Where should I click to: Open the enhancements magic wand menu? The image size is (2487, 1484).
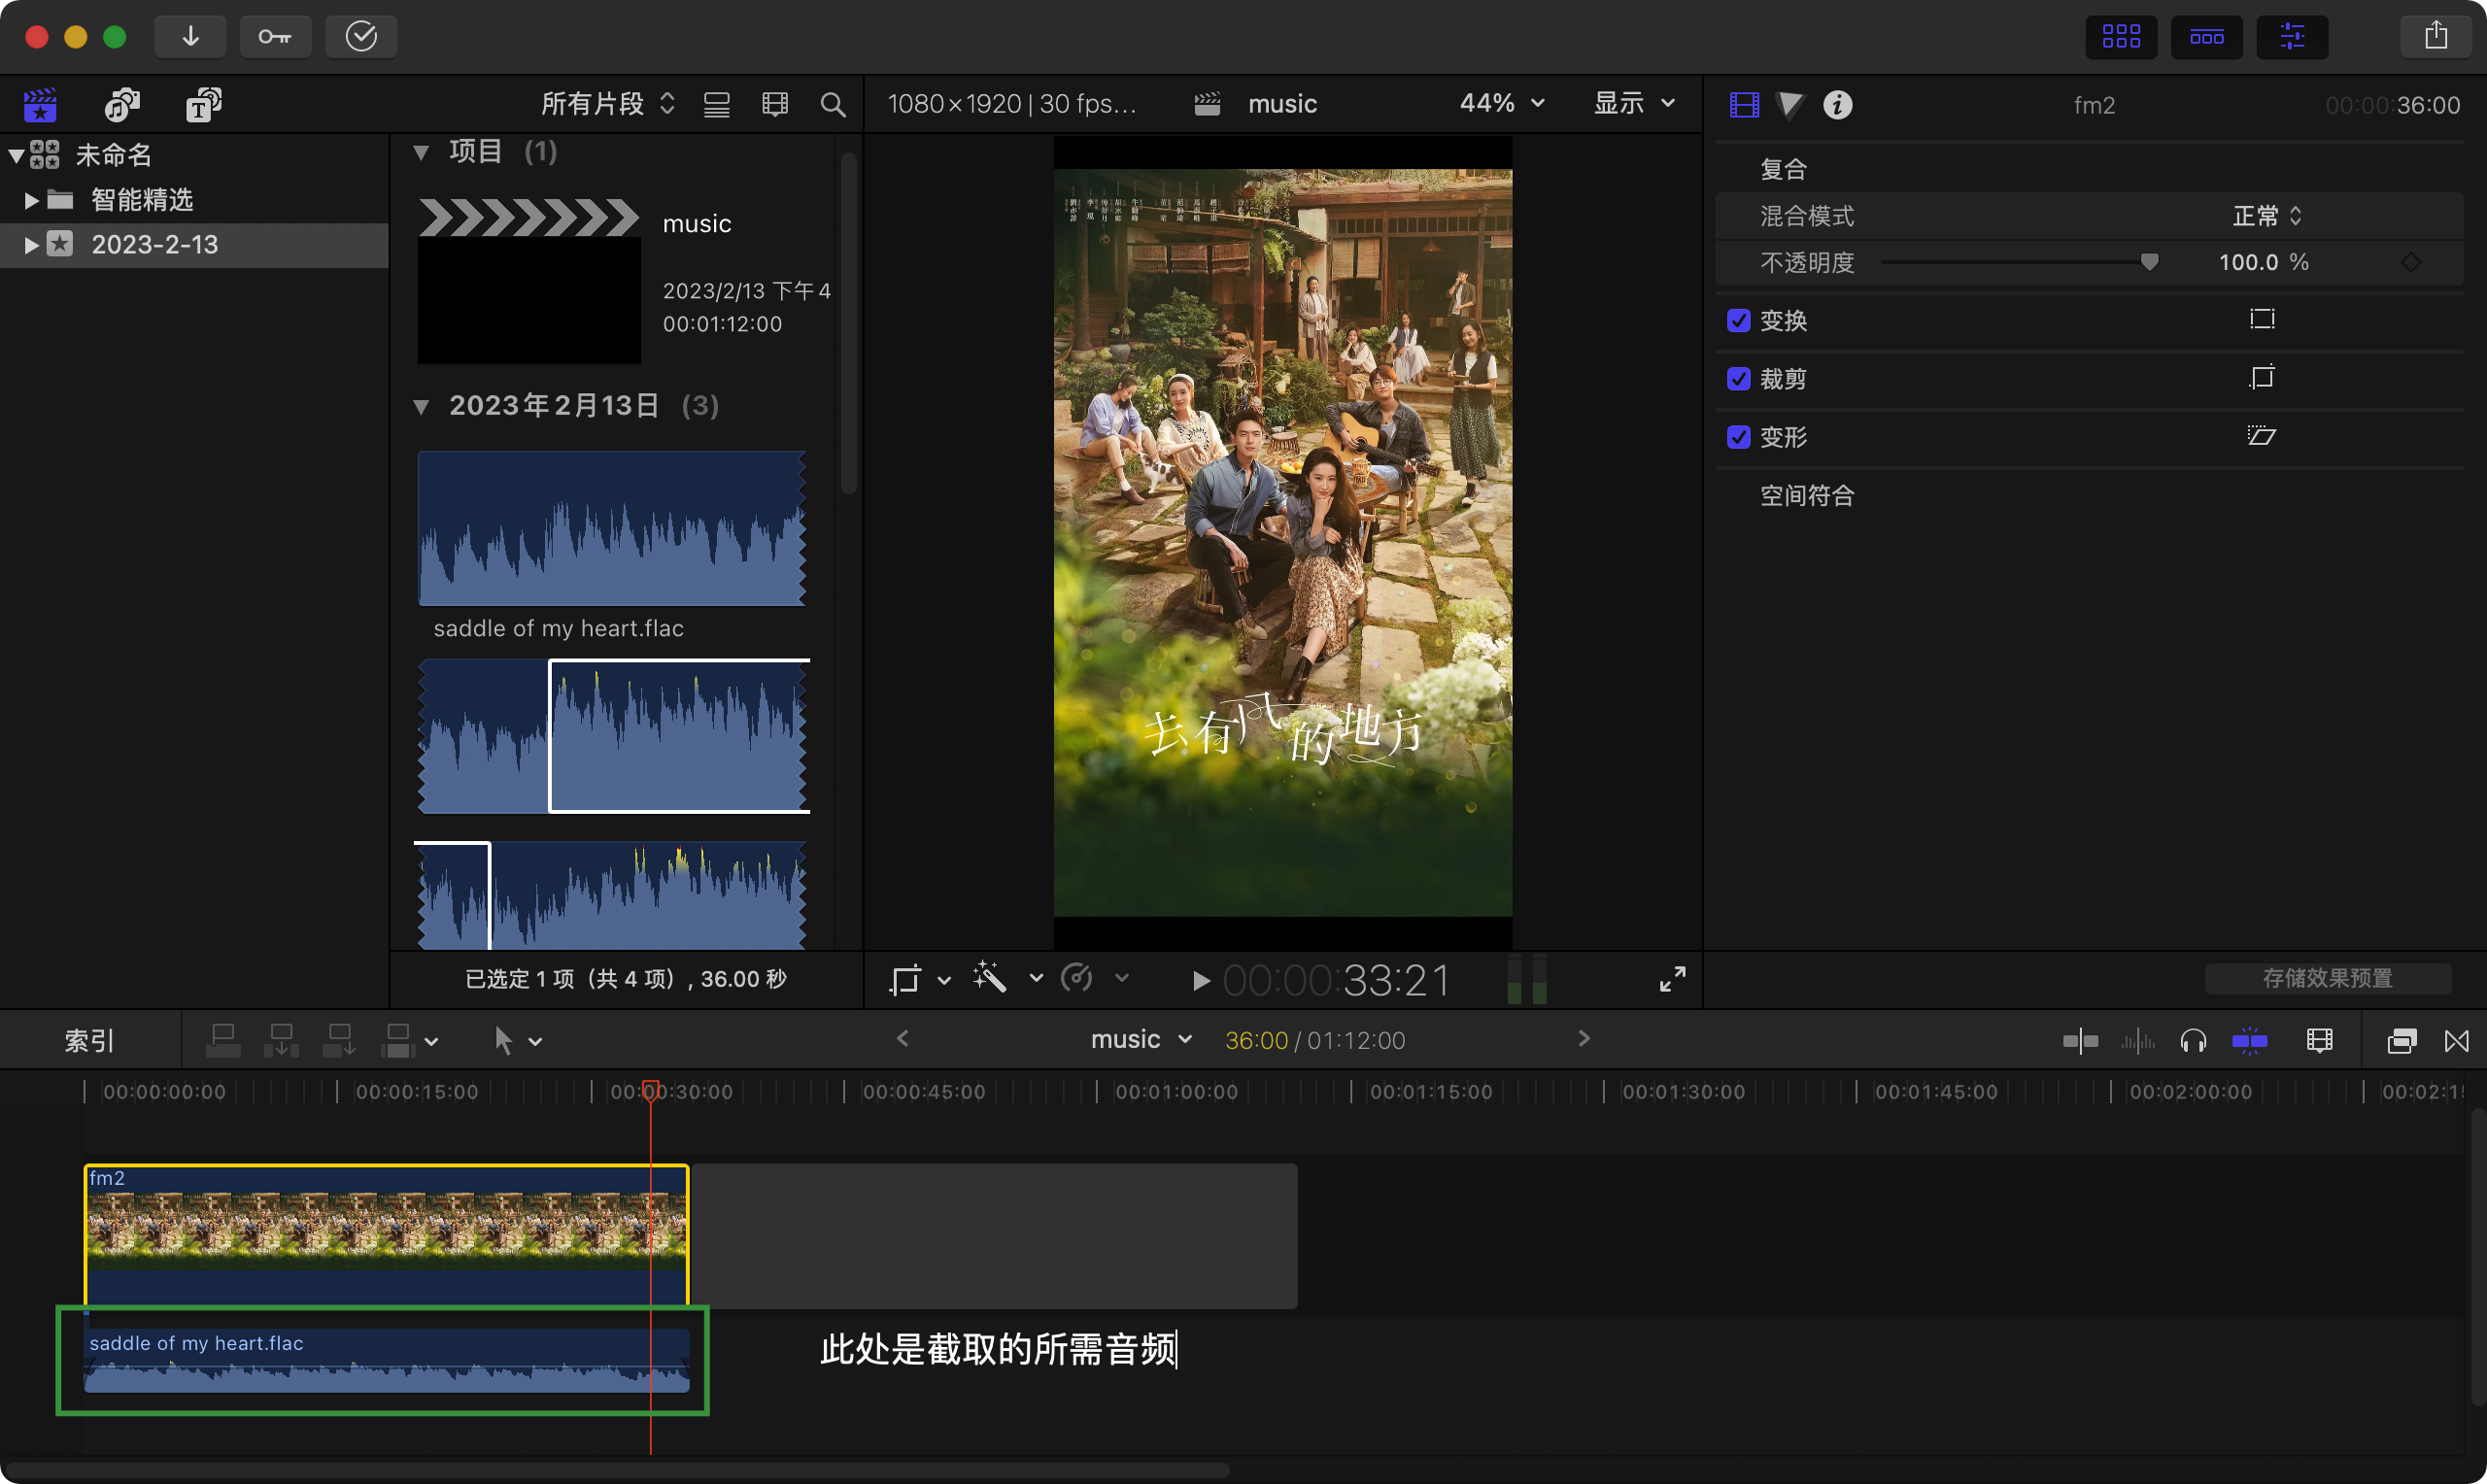1007,978
